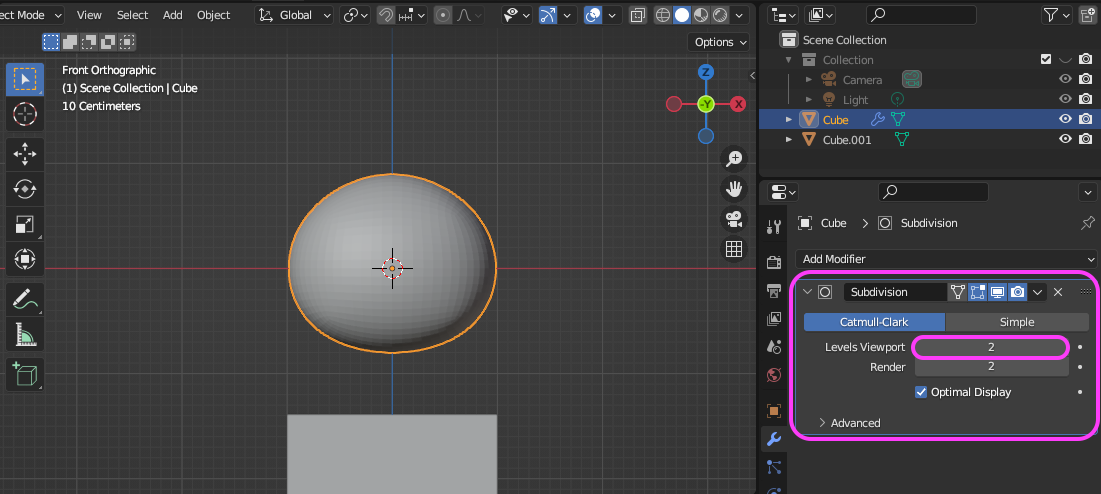Hide the Cube.001 object in viewport

click(x=1066, y=140)
